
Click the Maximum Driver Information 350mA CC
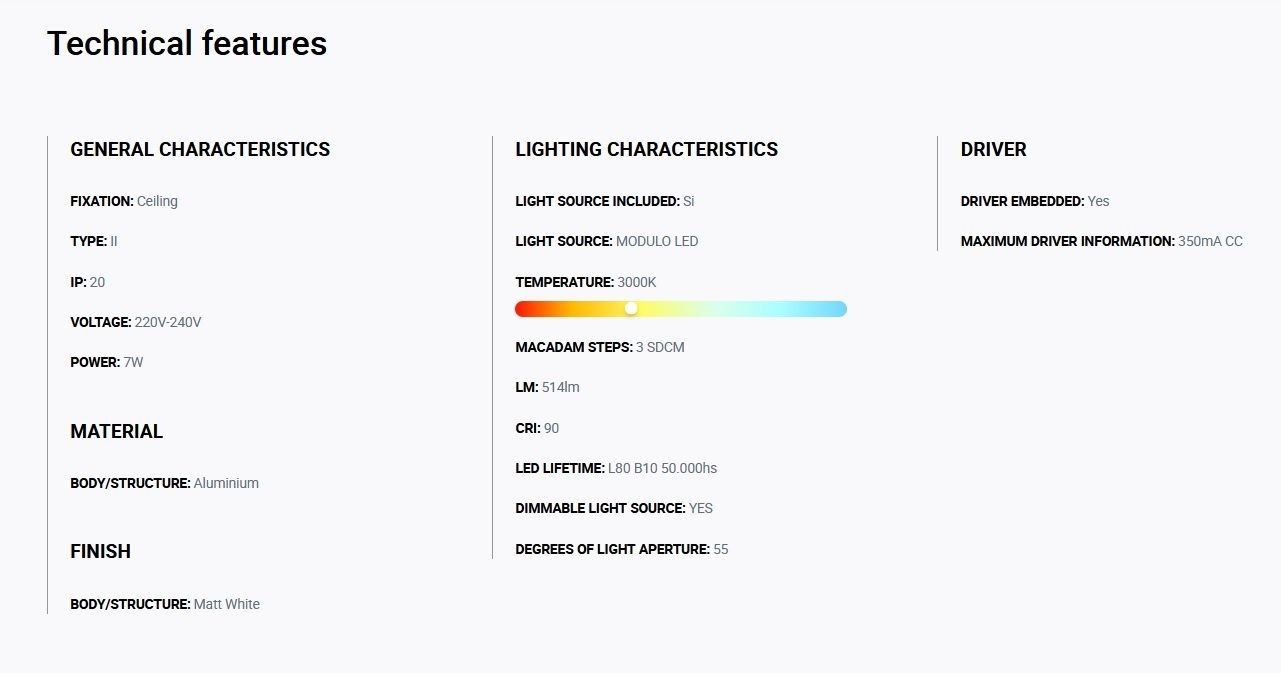(1102, 241)
